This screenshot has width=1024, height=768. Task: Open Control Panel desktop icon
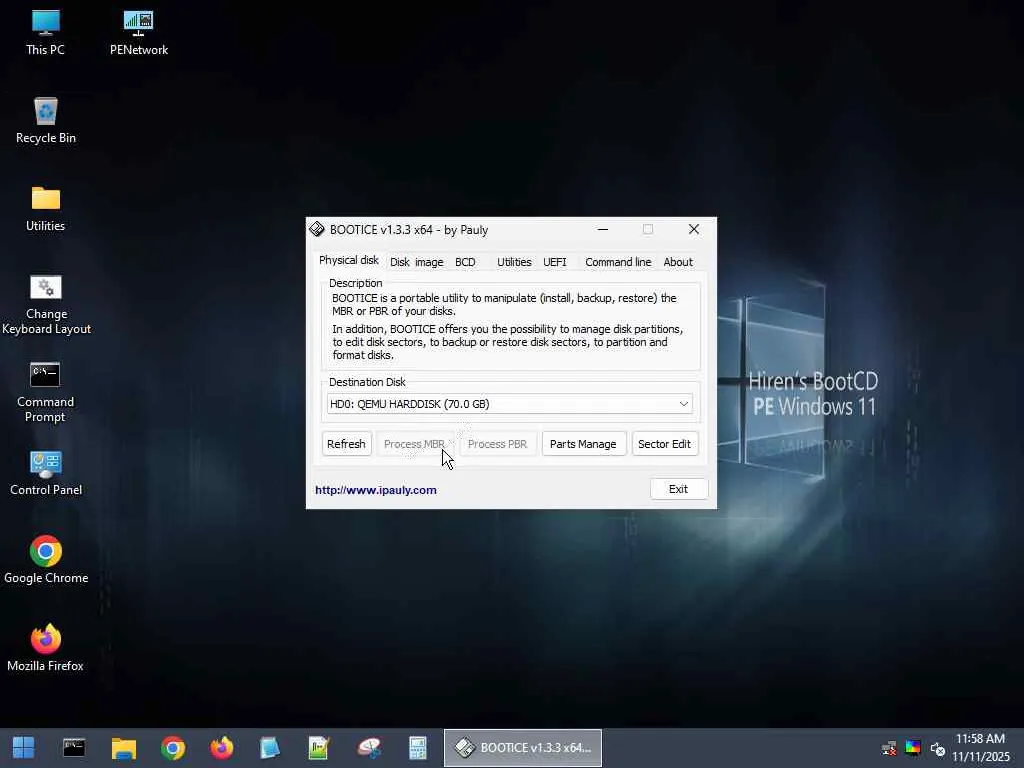click(x=46, y=473)
